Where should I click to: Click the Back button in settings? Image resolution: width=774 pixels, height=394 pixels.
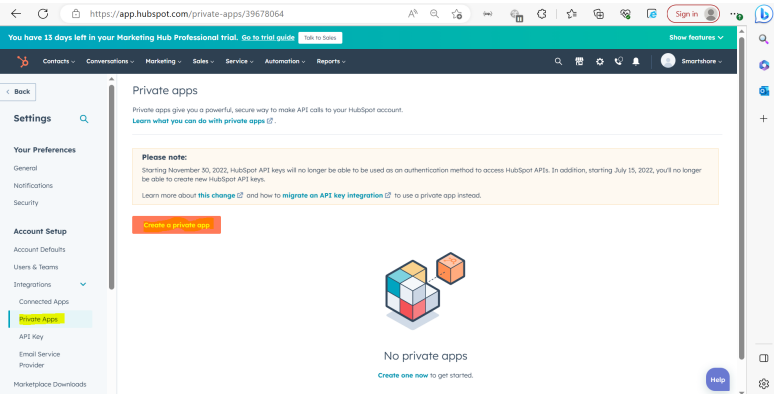tap(18, 92)
